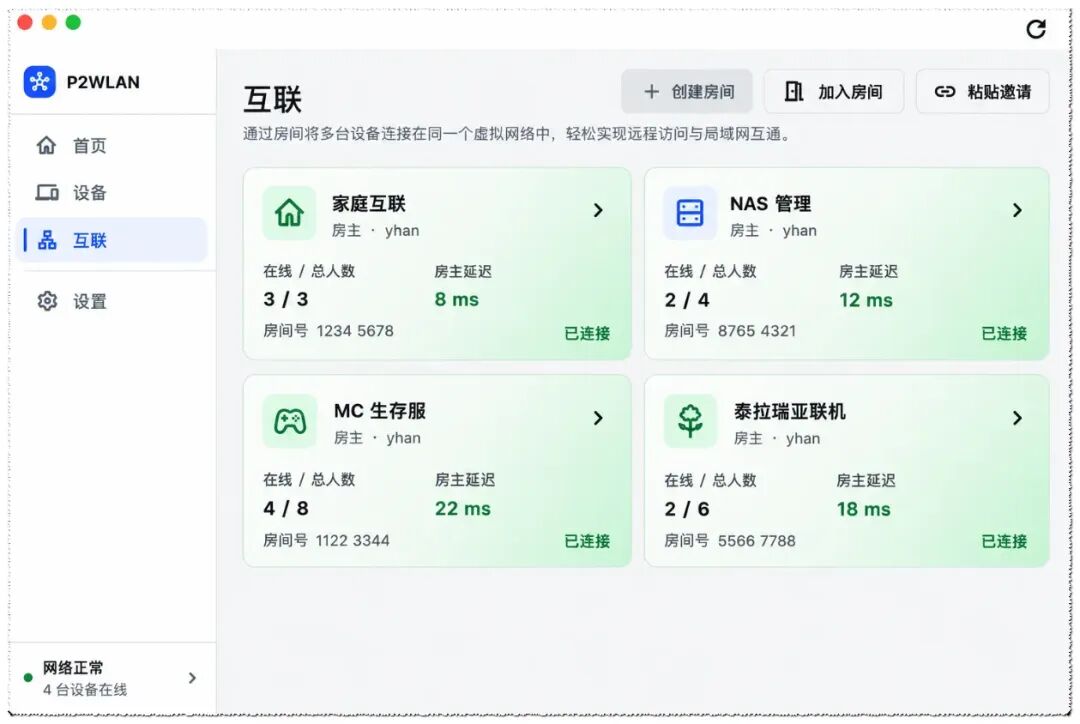Click 已连接 status on MC 生存服 card
This screenshot has height=724, width=1080.
pyautogui.click(x=587, y=541)
